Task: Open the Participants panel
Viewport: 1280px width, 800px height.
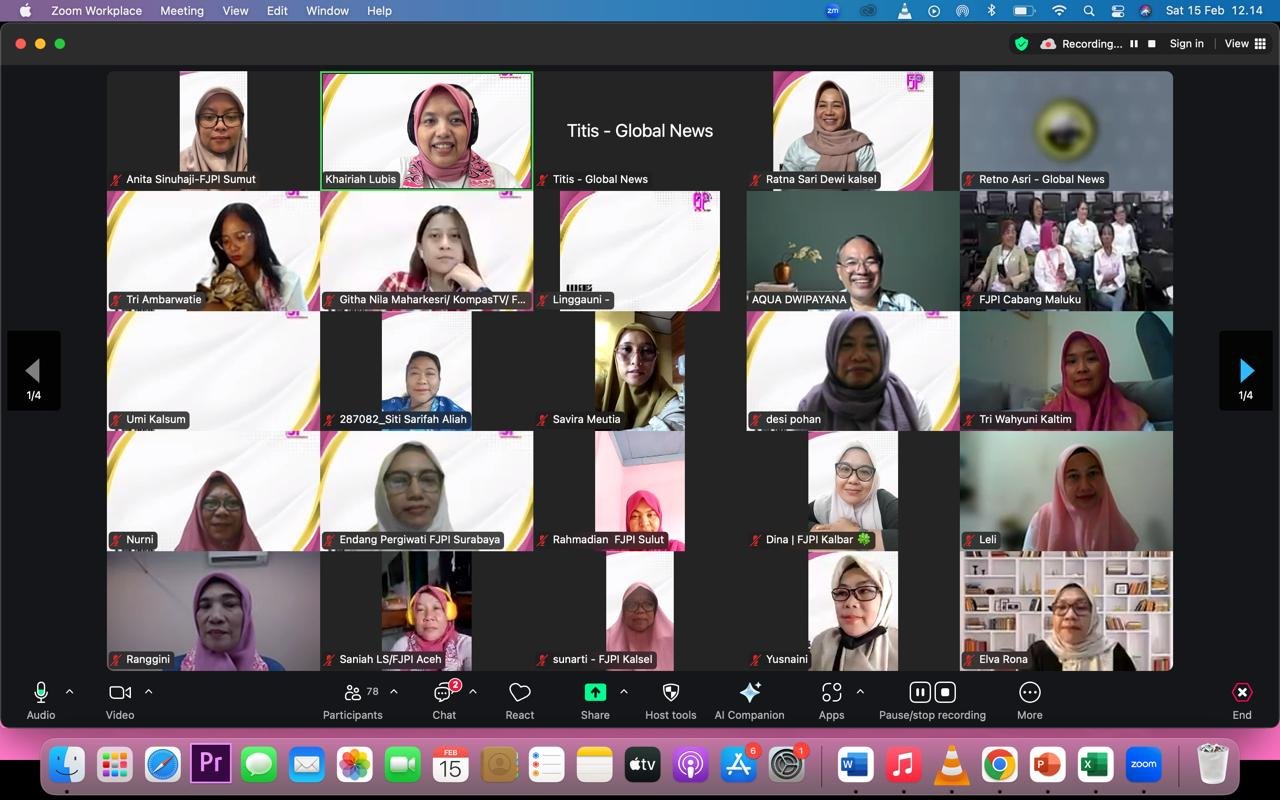Action: click(x=353, y=700)
